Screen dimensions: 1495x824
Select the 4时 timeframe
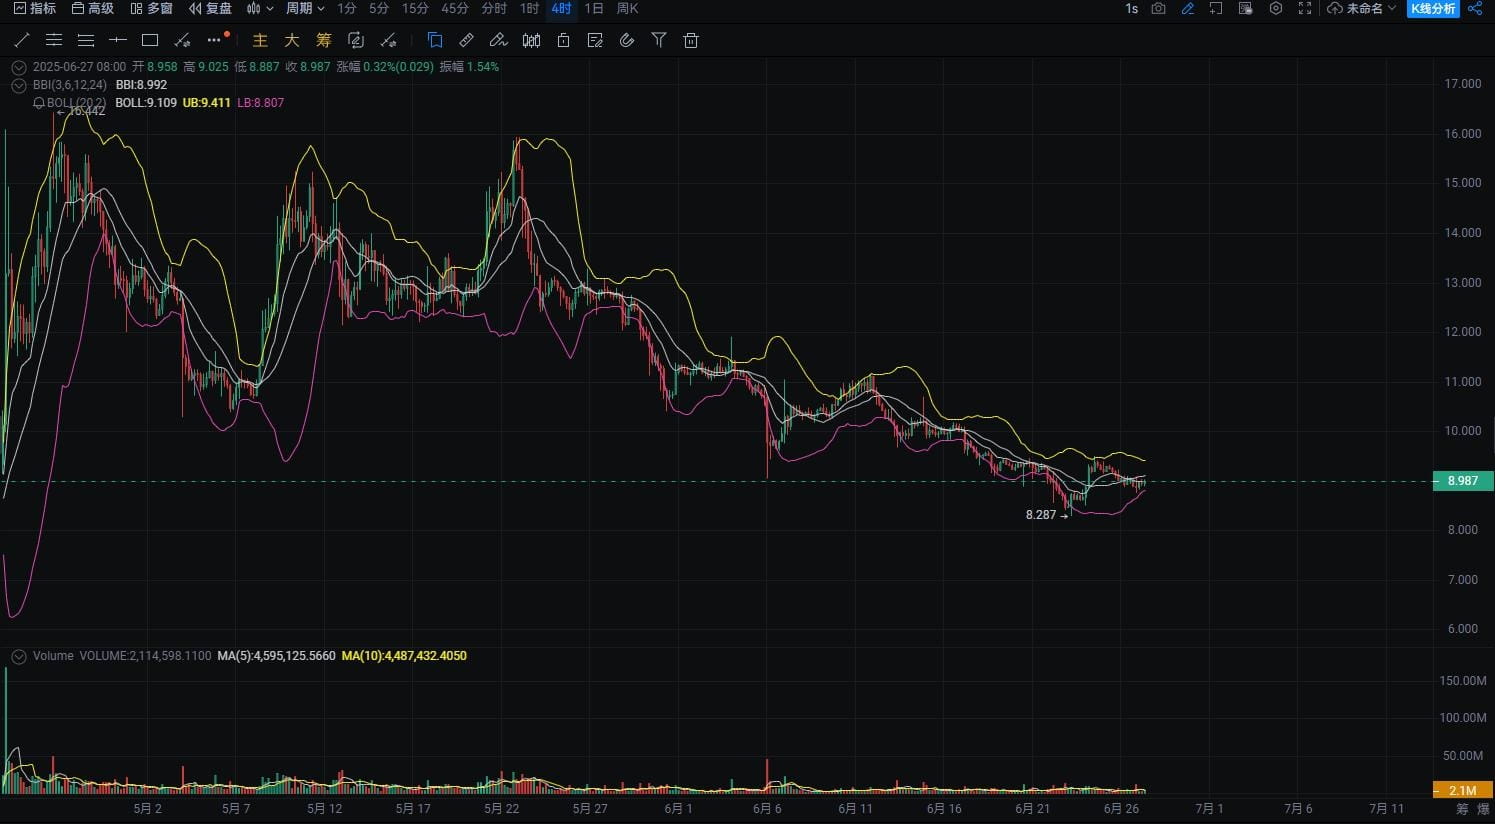[562, 8]
